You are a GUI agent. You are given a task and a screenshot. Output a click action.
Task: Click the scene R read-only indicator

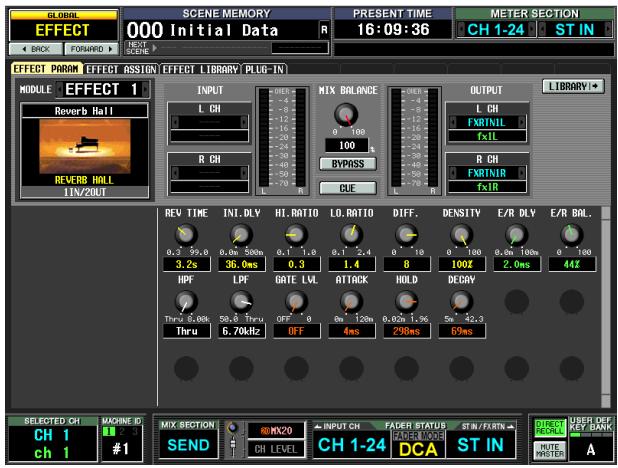324,30
